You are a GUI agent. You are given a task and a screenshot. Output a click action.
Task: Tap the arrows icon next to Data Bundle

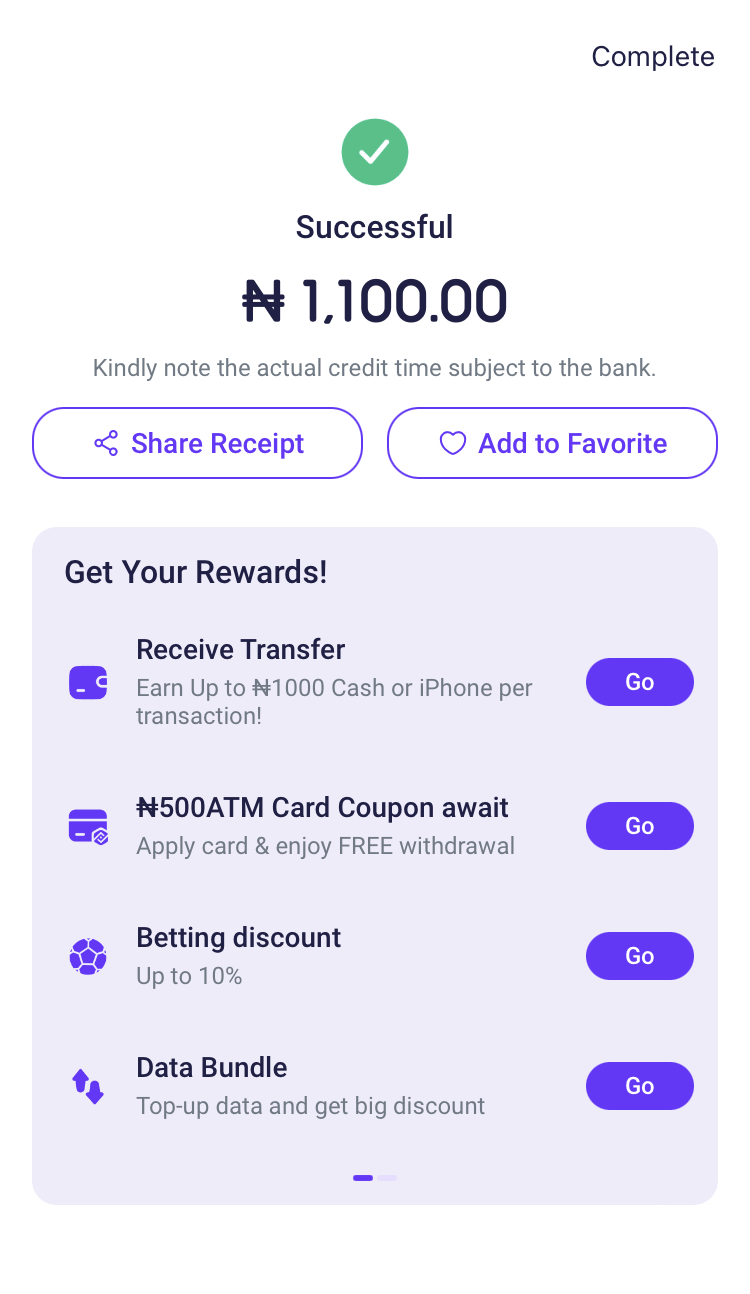pyautogui.click(x=88, y=1086)
